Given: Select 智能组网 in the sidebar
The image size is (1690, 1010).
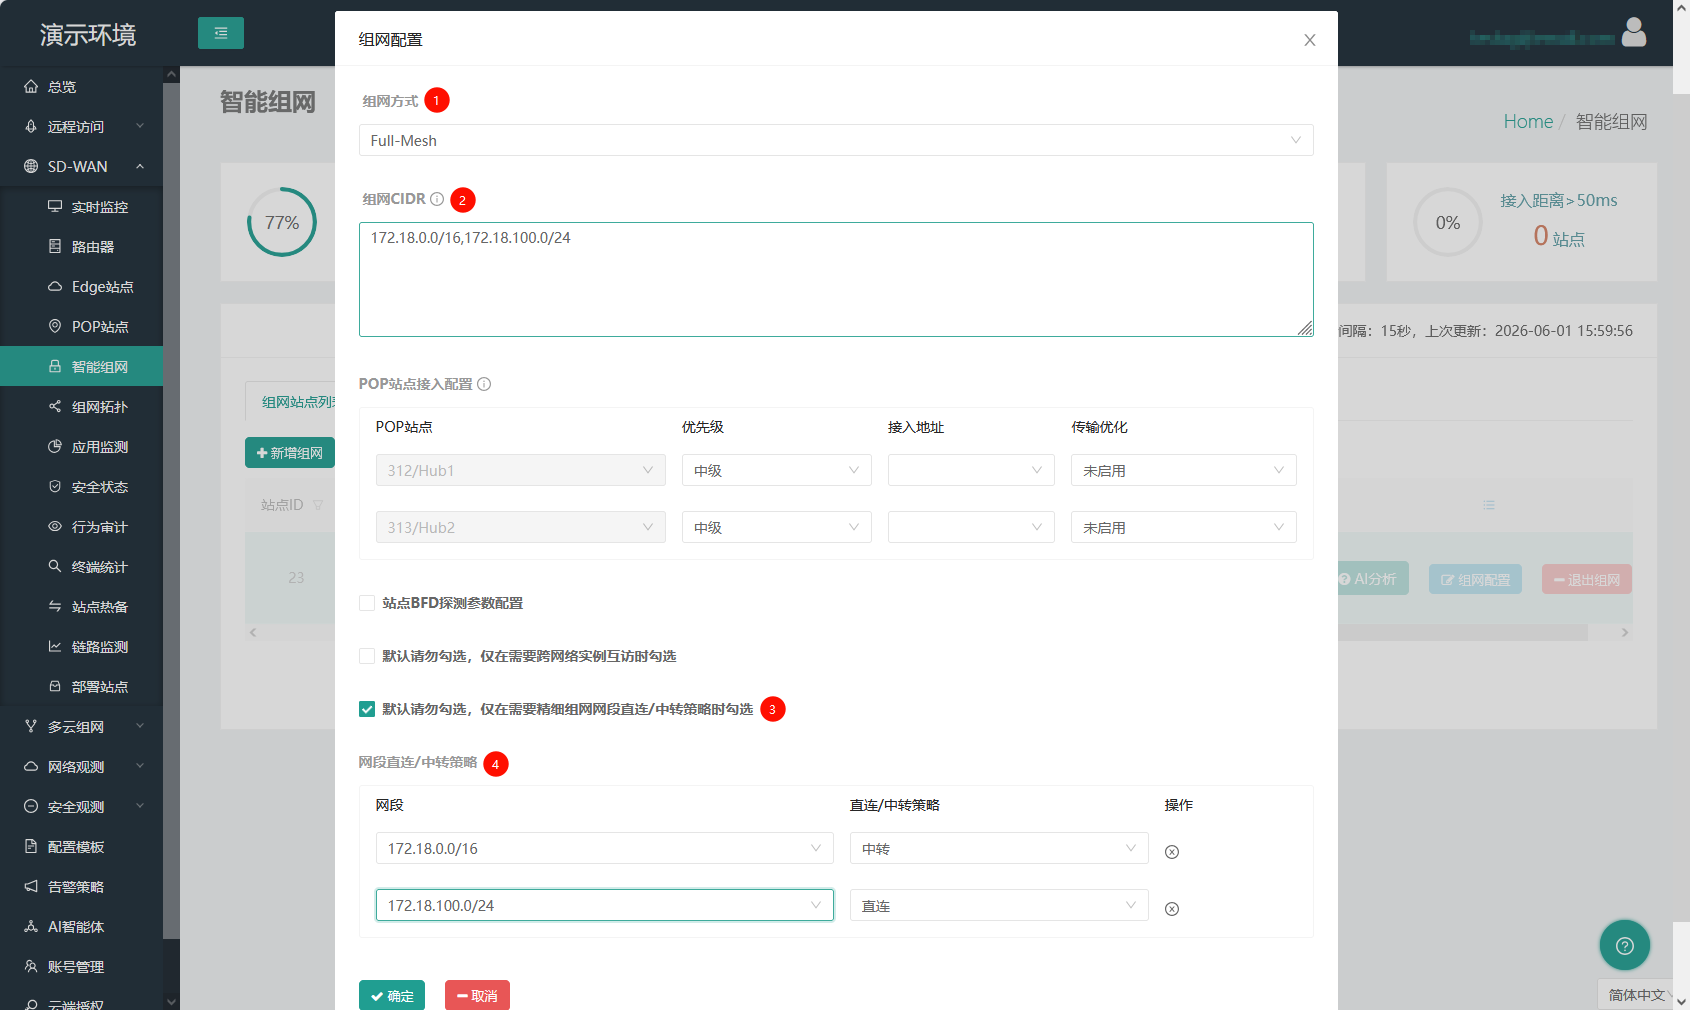Looking at the screenshot, I should (81, 367).
